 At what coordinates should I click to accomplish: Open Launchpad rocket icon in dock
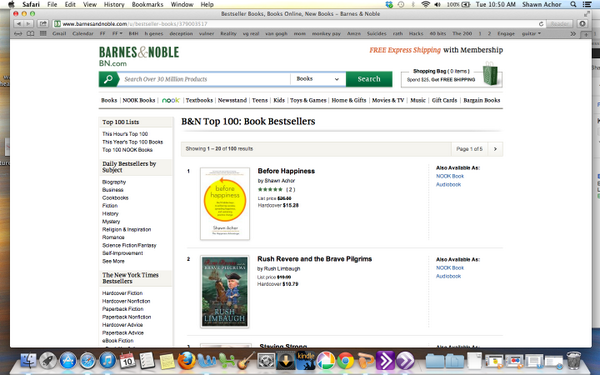tap(48, 360)
